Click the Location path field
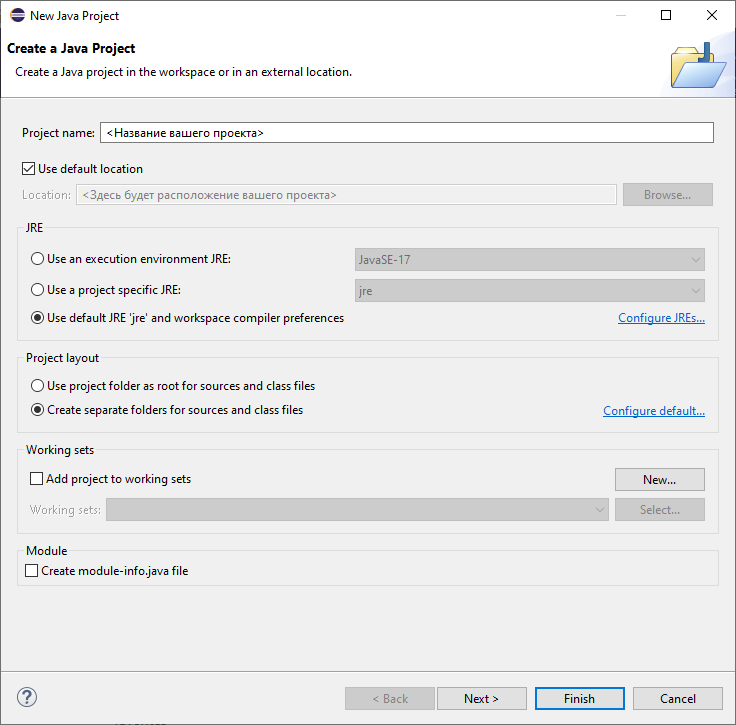Image resolution: width=736 pixels, height=725 pixels. point(346,195)
